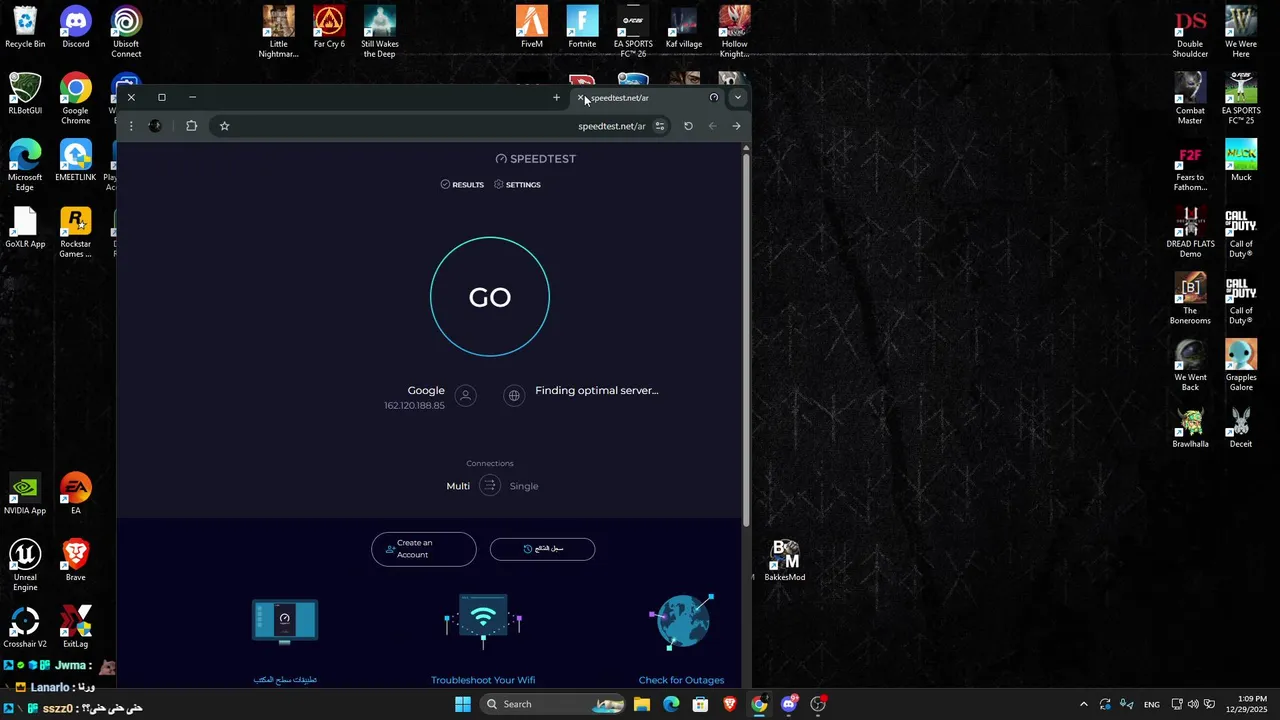Bookmark this page with the star icon

[x=224, y=126]
